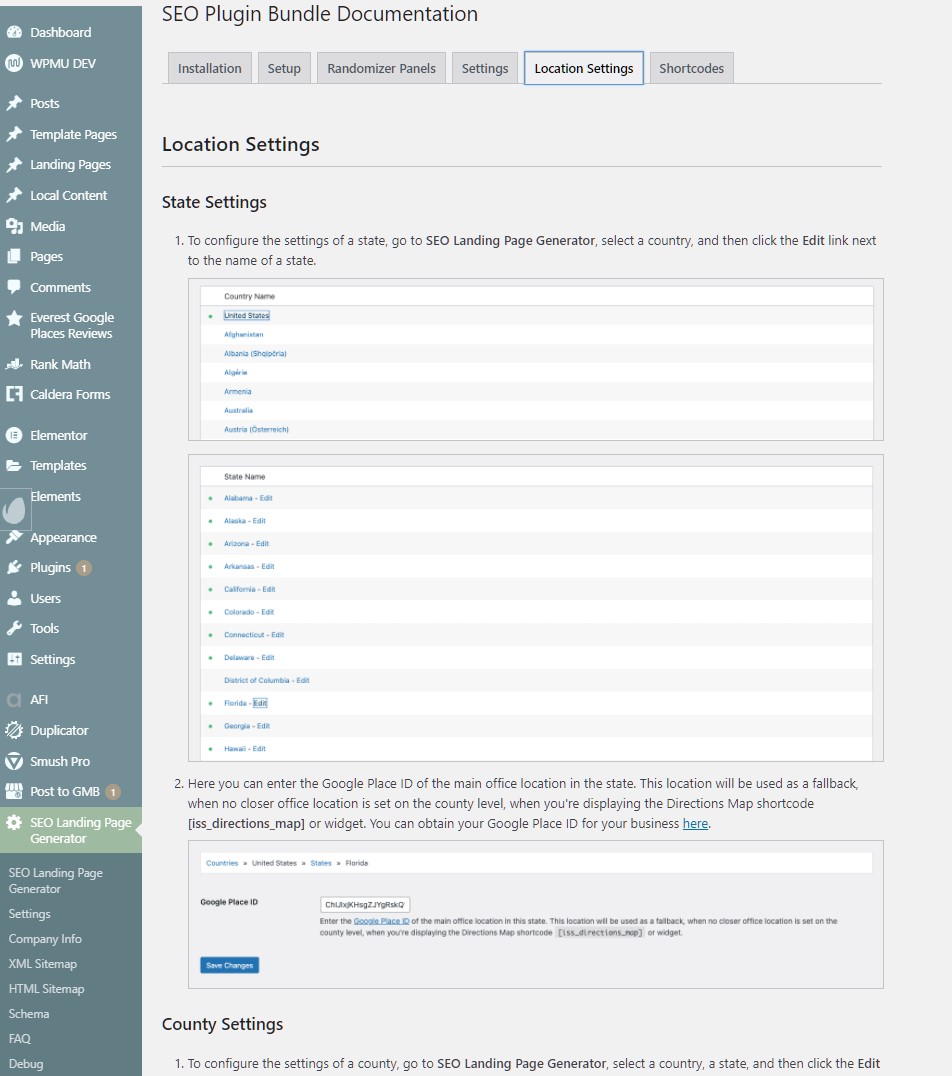
Task: Click the Elements leaf icon
Action: pyautogui.click(x=14, y=509)
